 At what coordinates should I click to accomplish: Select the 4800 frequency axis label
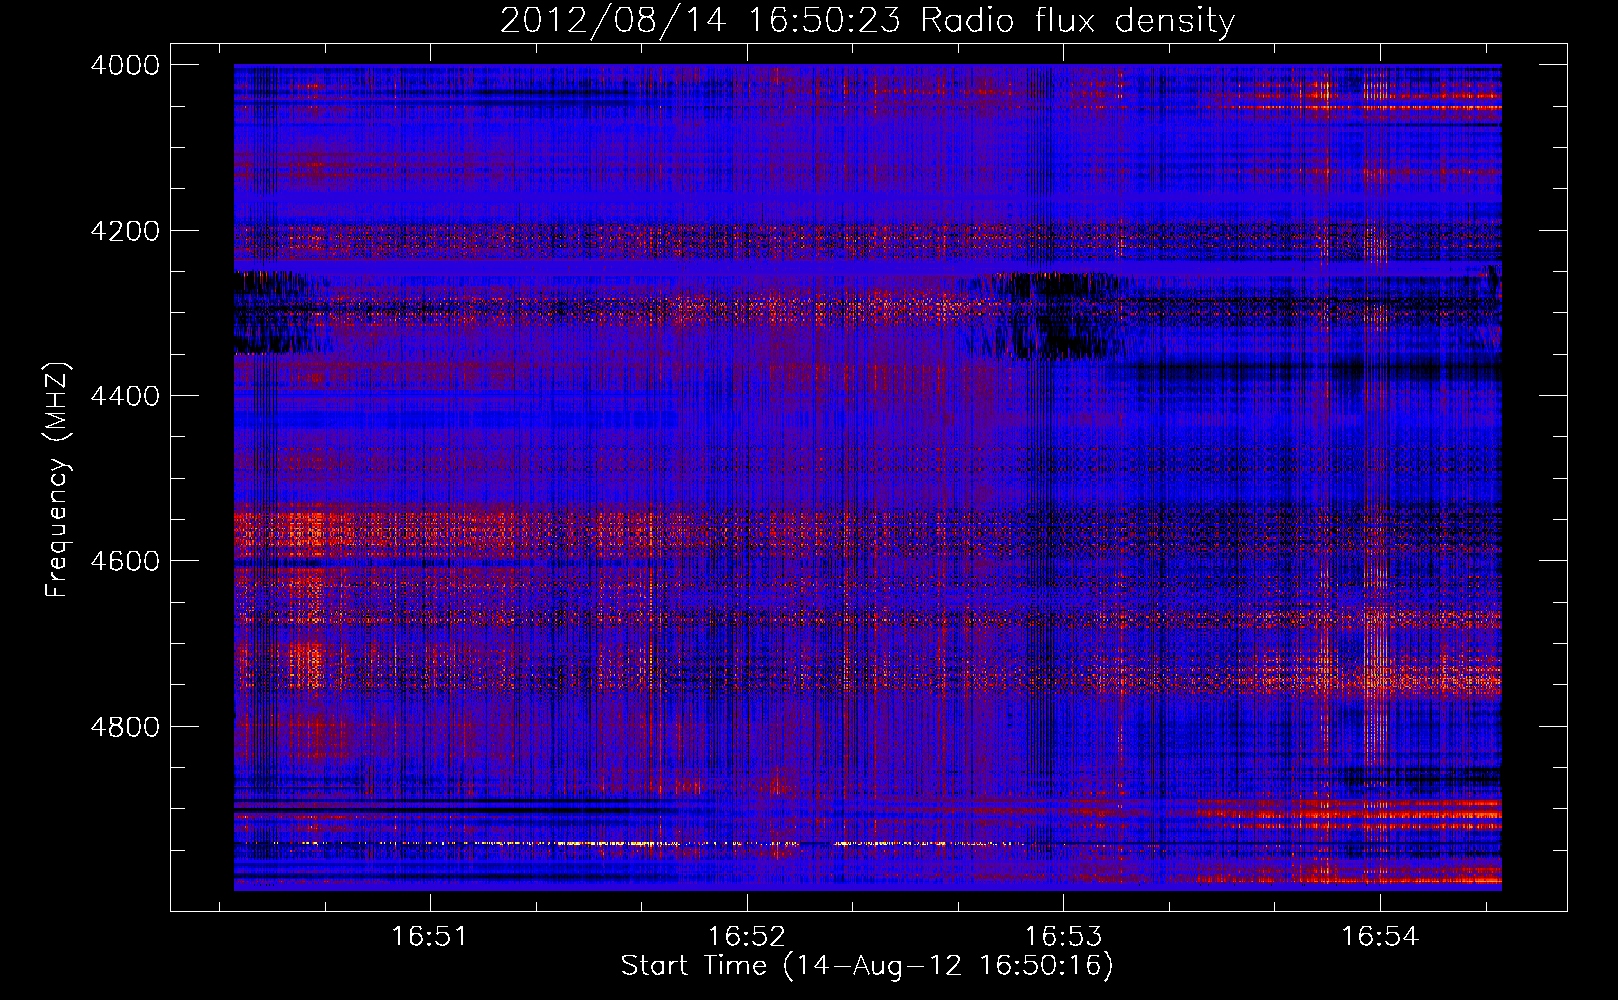tap(125, 726)
